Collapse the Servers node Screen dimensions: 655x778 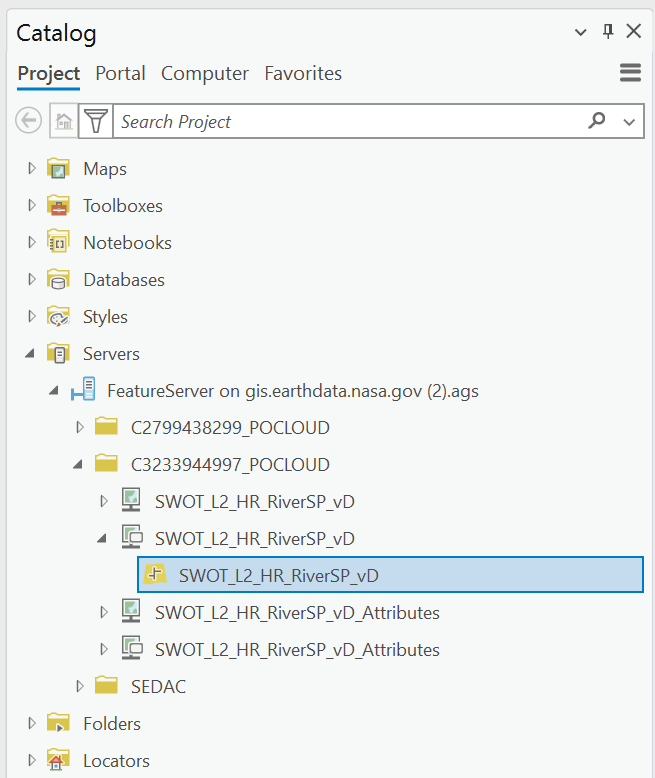tap(30, 354)
